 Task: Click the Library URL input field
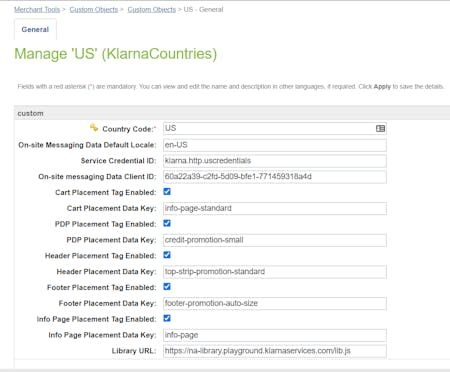275,351
